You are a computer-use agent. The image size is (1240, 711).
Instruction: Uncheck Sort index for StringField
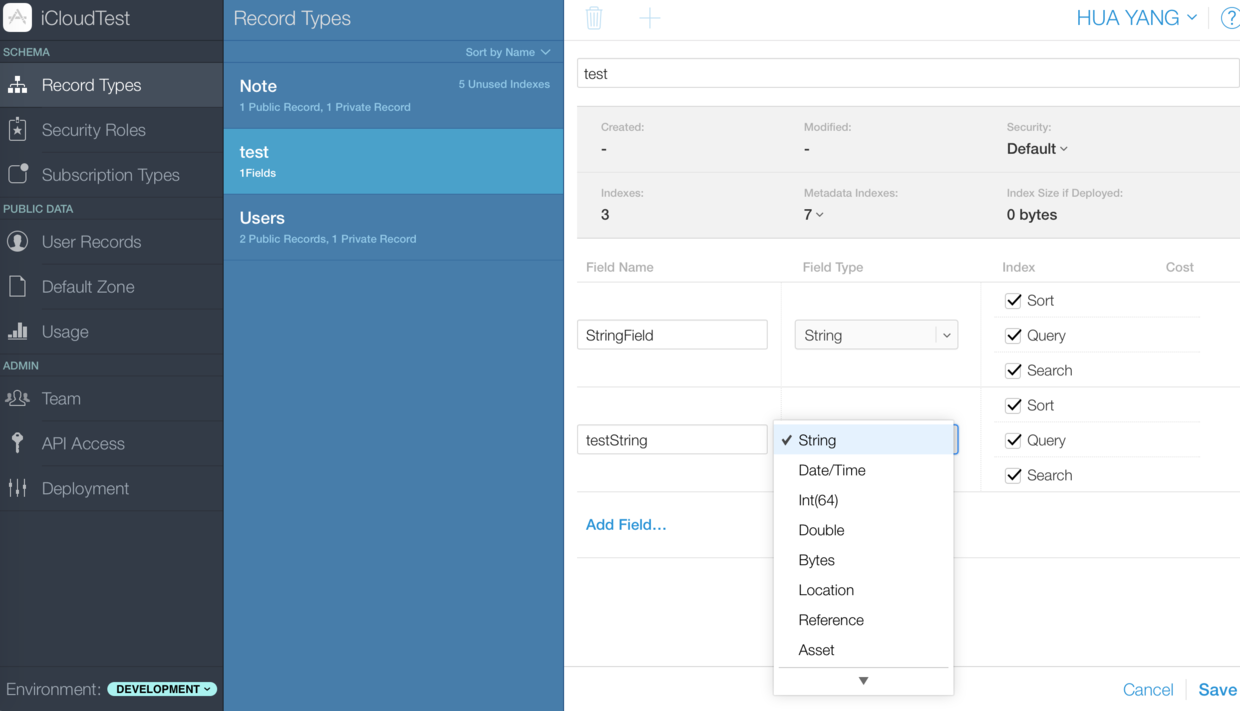(1013, 300)
